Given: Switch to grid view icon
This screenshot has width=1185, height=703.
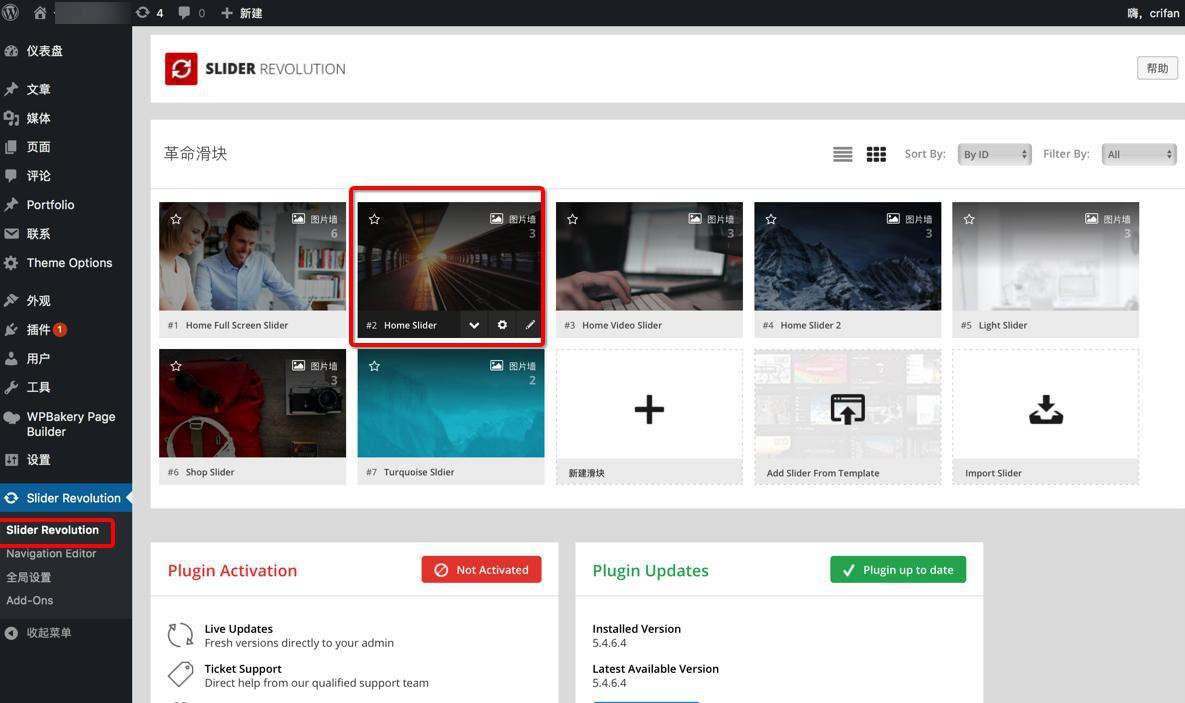Looking at the screenshot, I should tap(876, 154).
